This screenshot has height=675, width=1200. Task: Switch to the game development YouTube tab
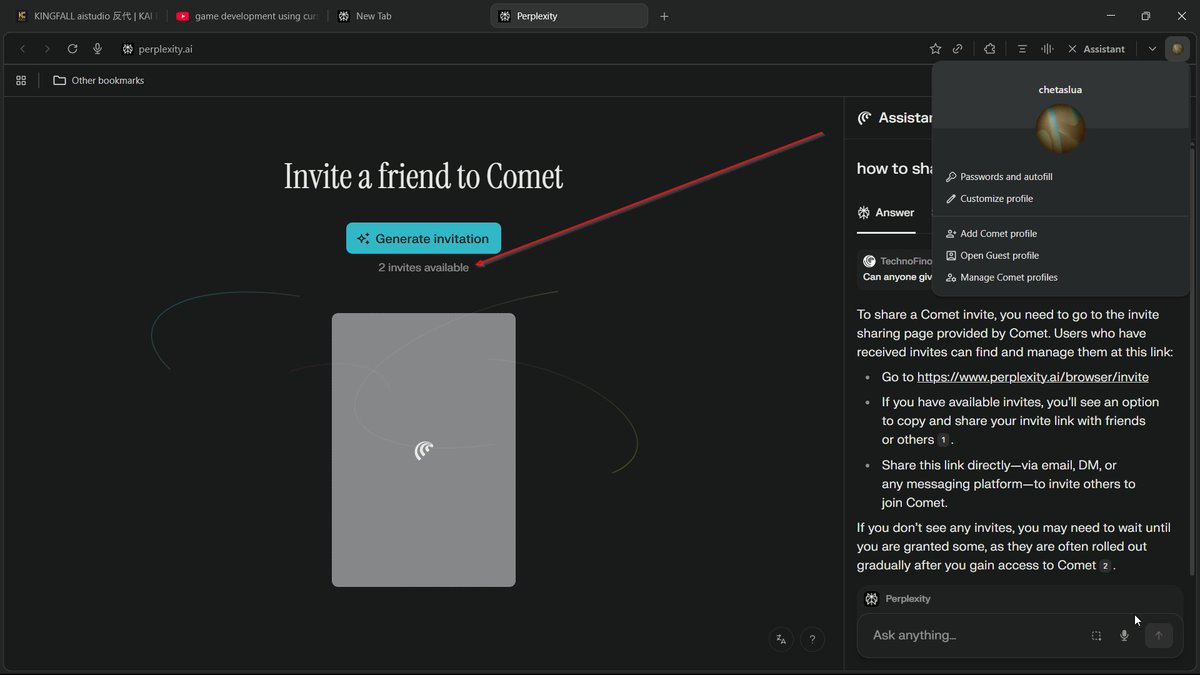point(247,16)
